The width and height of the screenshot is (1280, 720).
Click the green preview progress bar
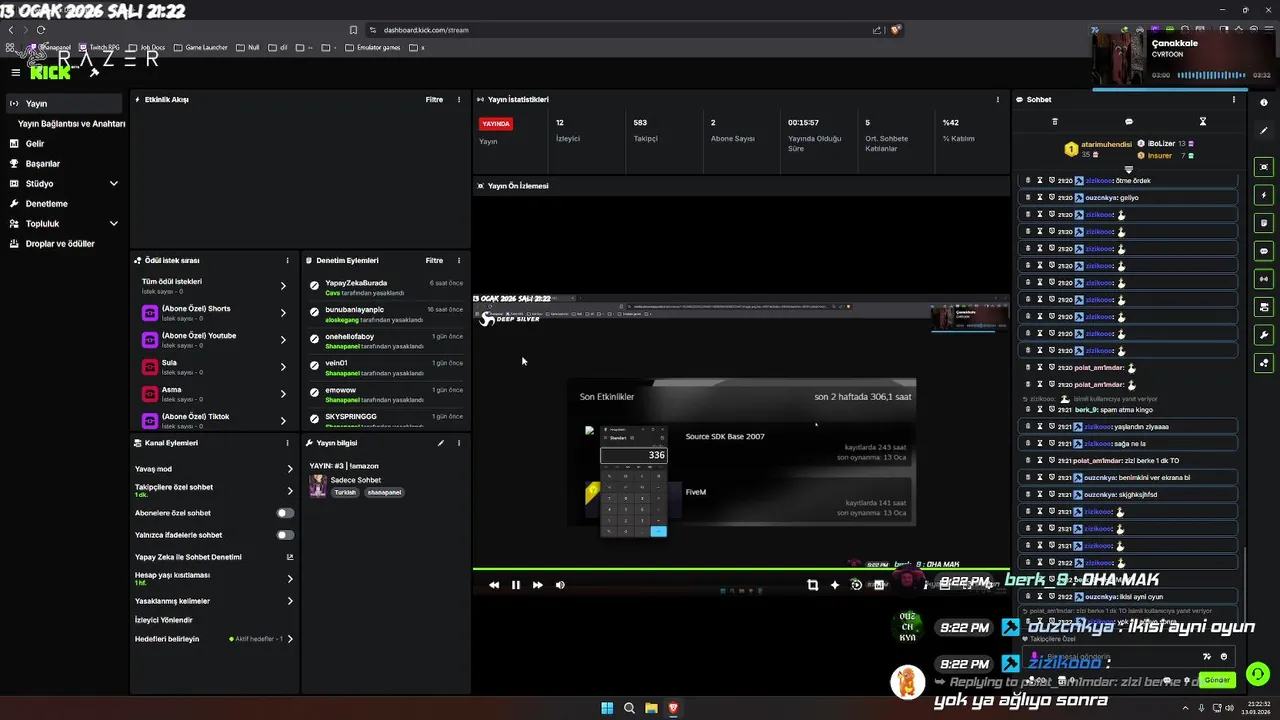click(741, 571)
